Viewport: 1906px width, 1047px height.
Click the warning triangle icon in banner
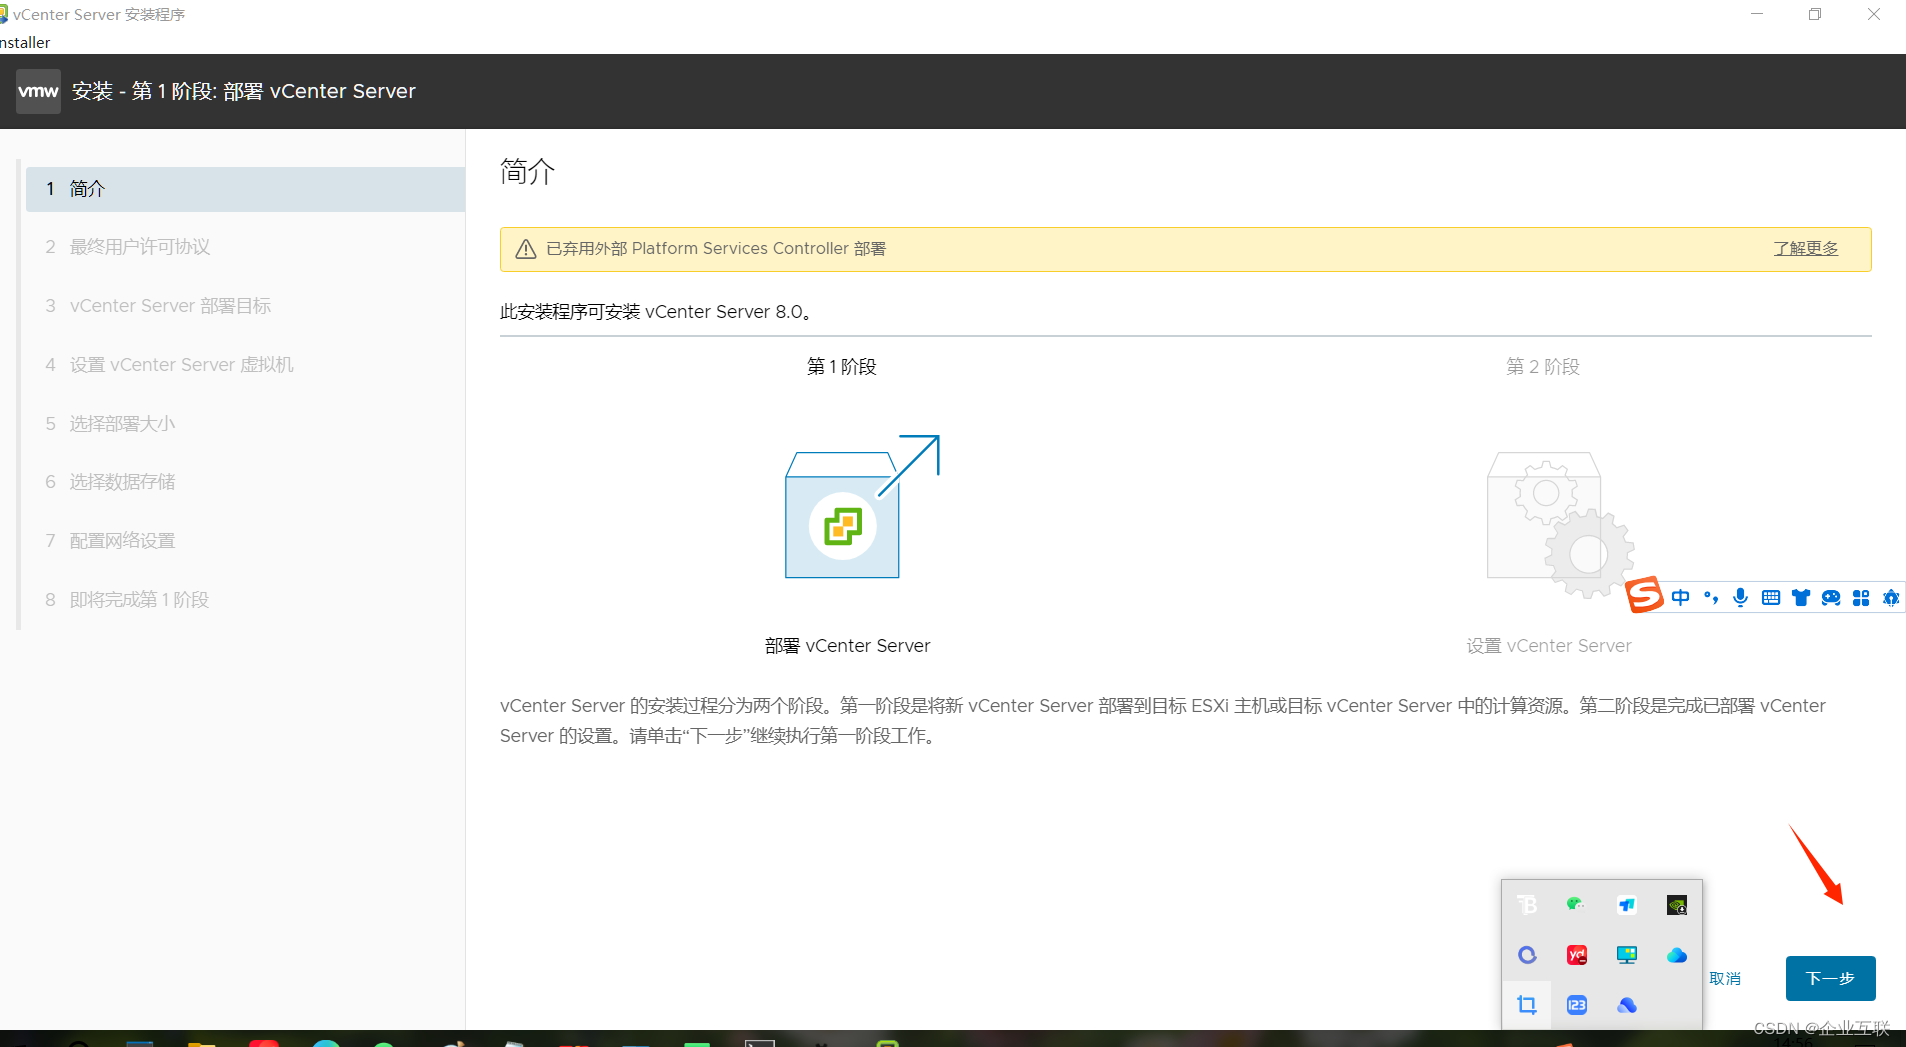[526, 249]
